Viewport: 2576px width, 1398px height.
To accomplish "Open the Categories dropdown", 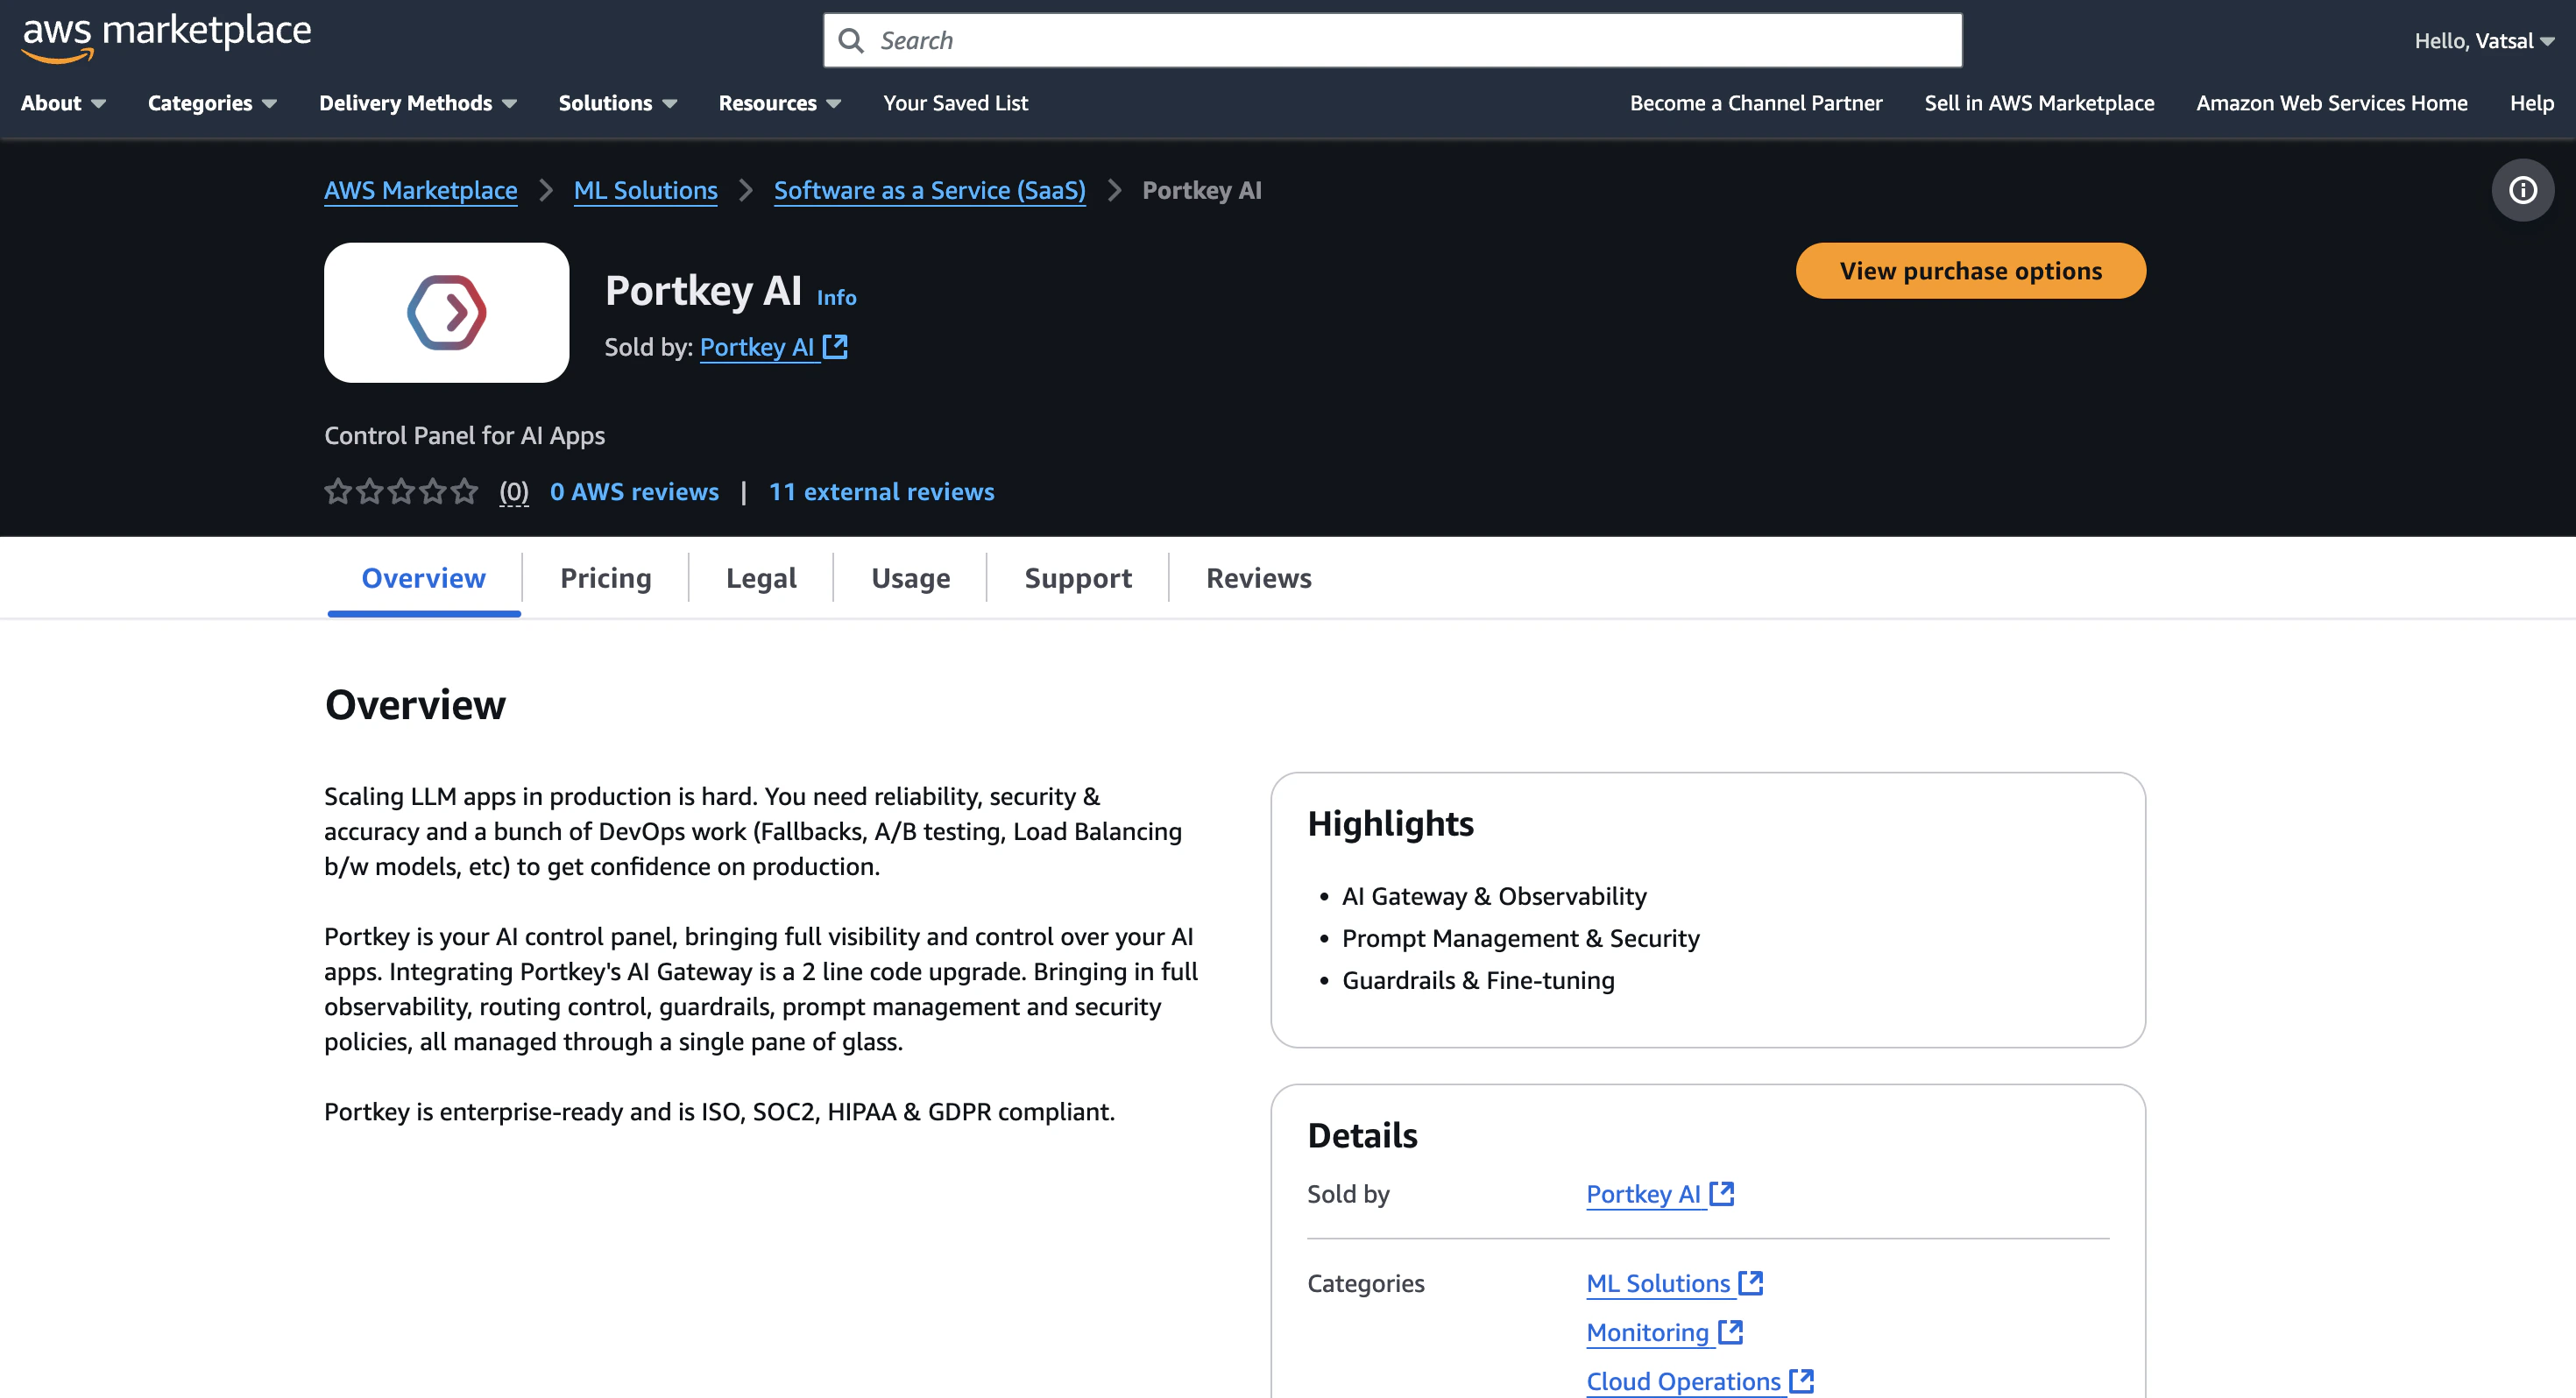I will 212,103.
